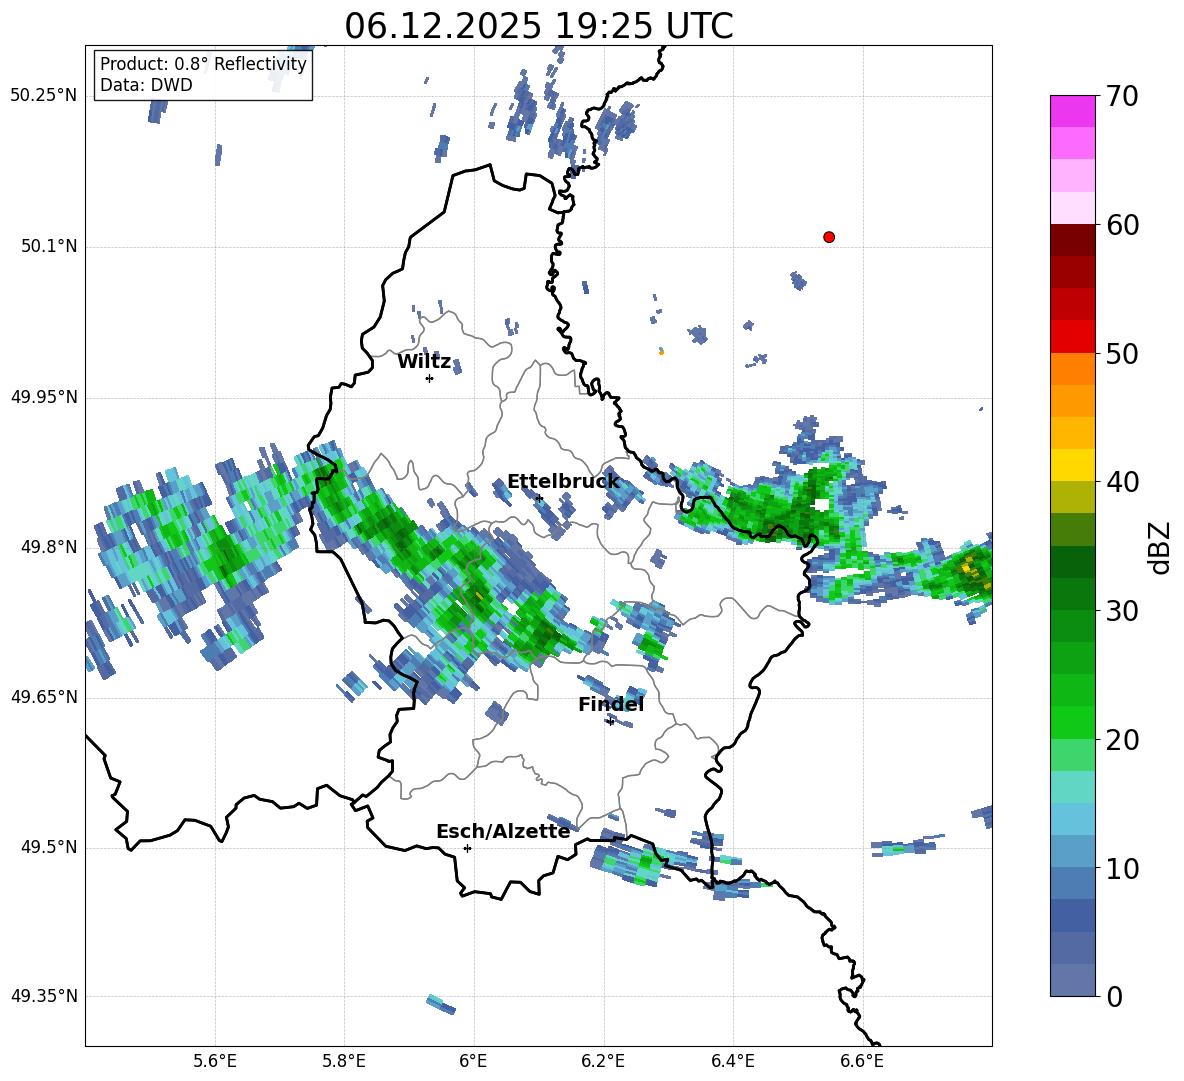Click the Findel station cross marker
The width and height of the screenshot is (1184, 1081).
point(610,722)
